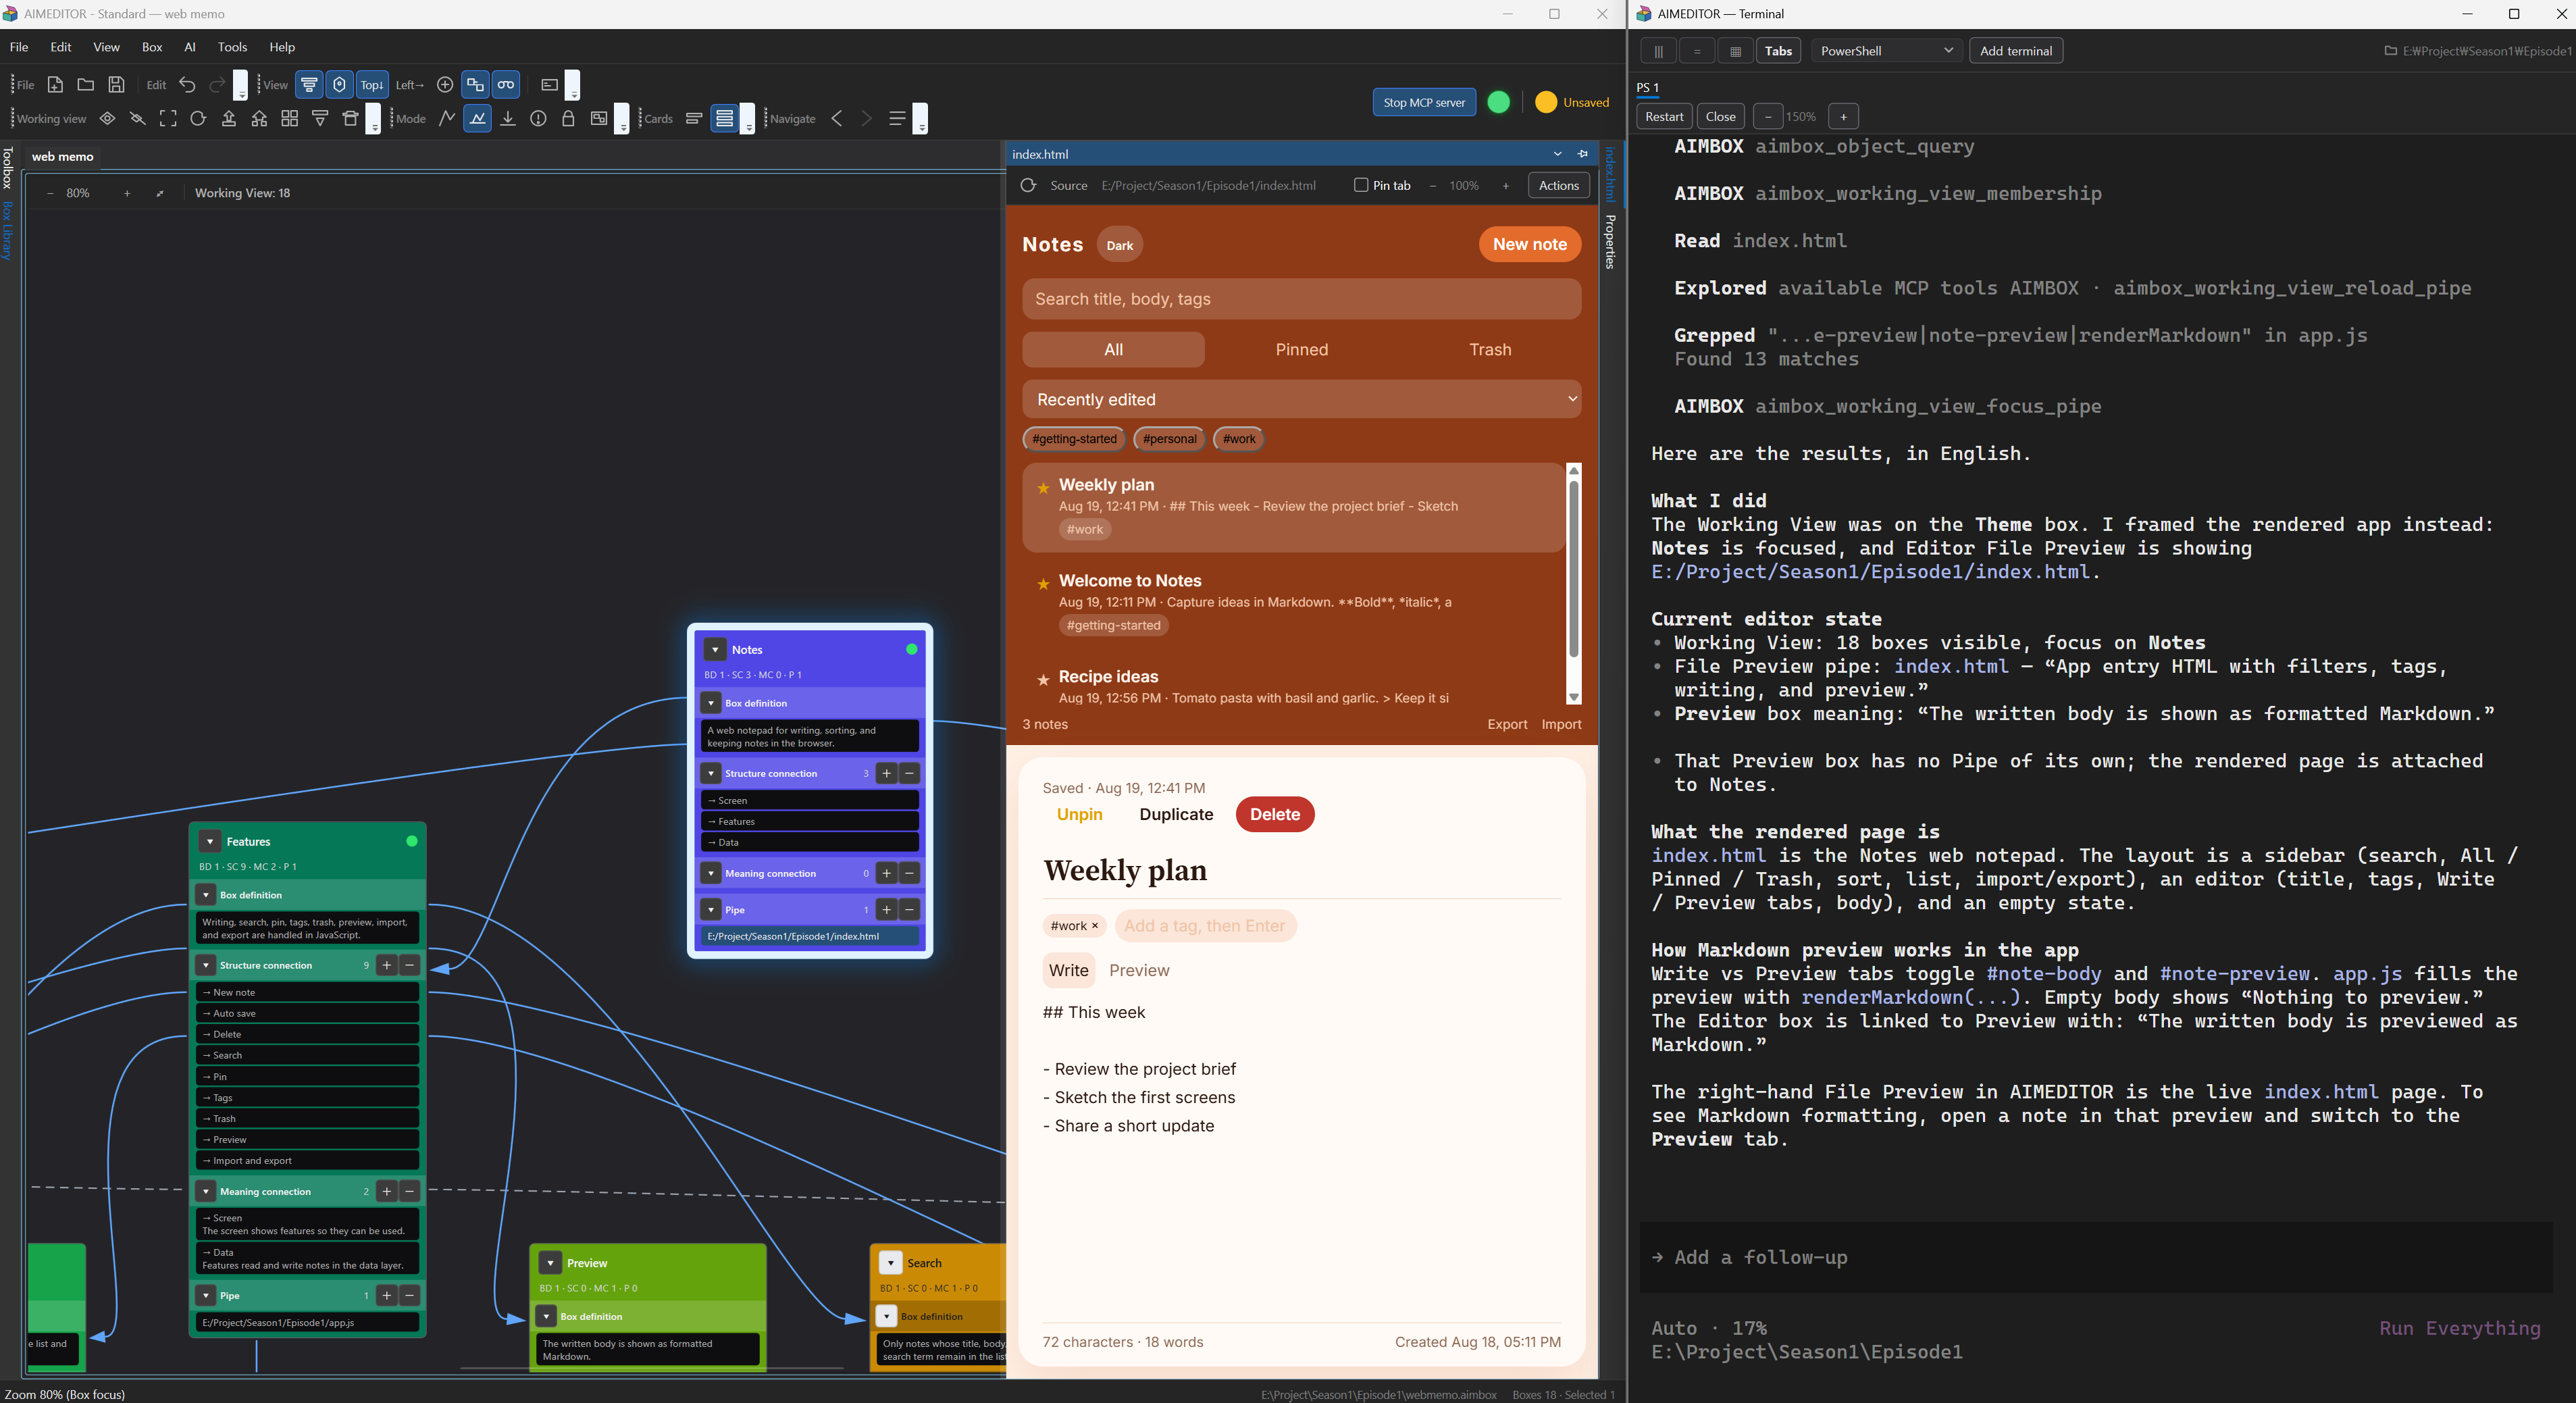Click the funnel filter Working view icon
Screen dimensions: 2576x1403
pyautogui.click(x=320, y=118)
